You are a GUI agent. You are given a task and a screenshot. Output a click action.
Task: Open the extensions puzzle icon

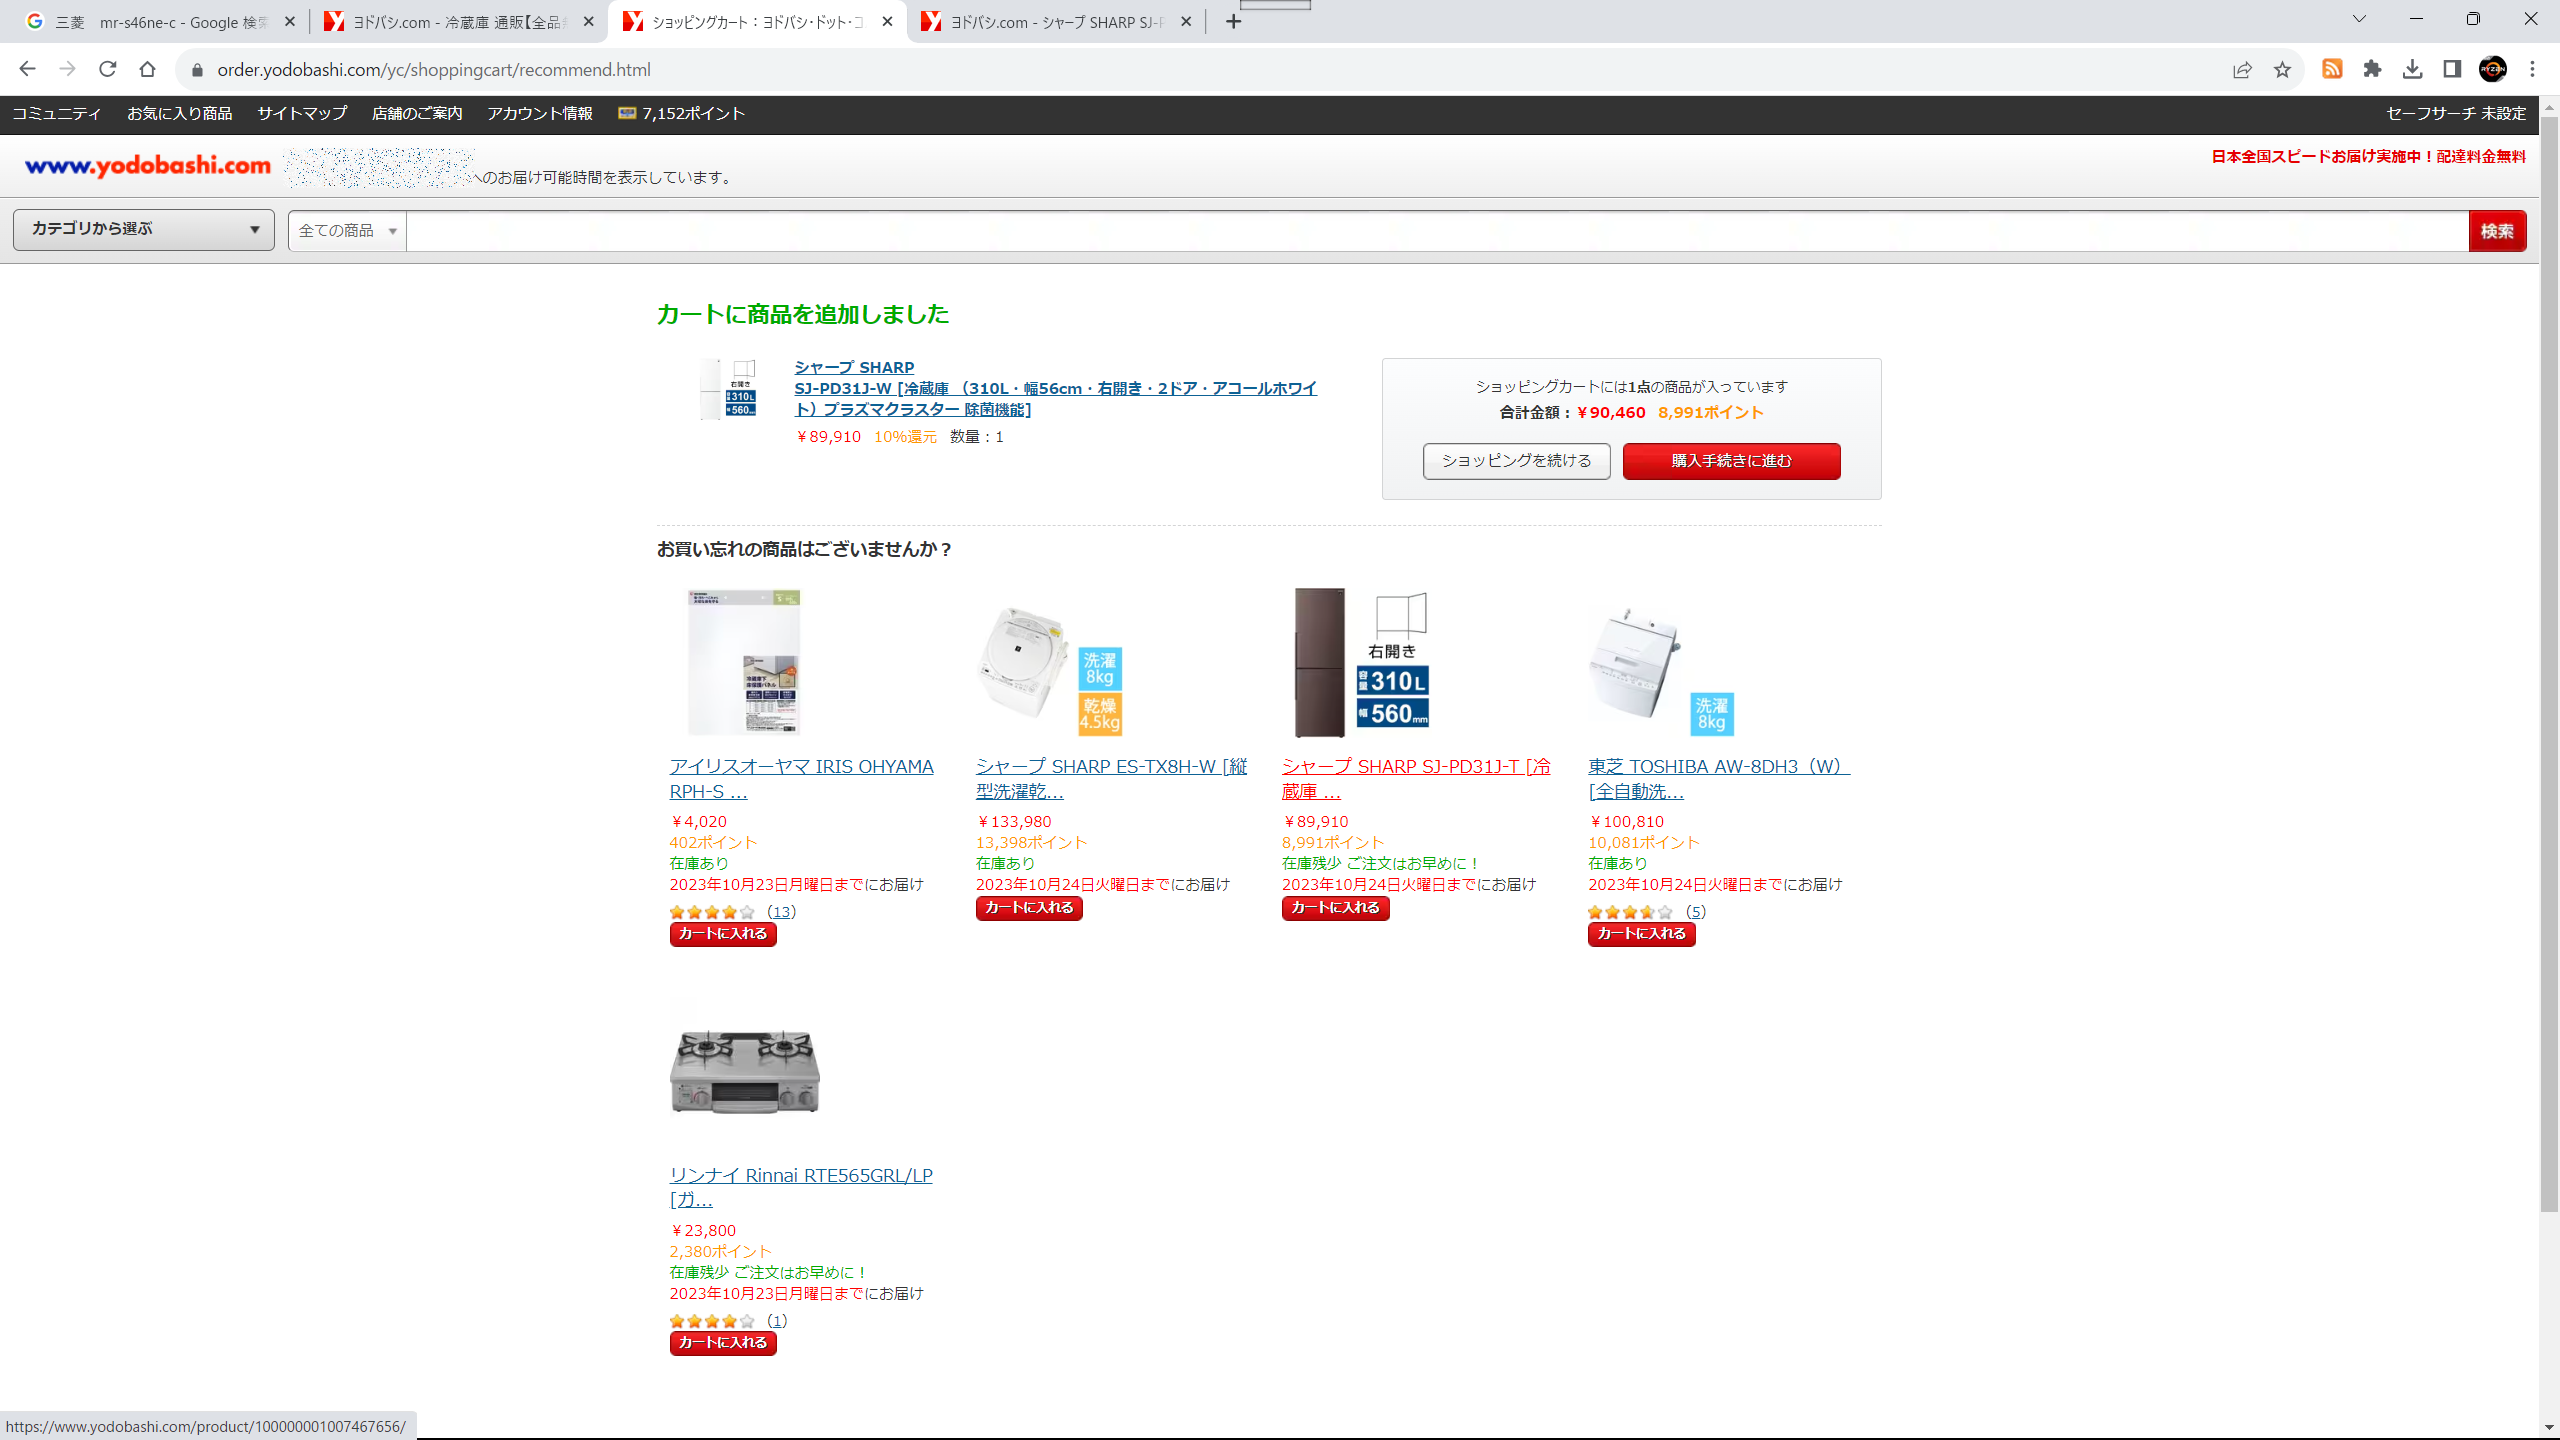point(2372,69)
